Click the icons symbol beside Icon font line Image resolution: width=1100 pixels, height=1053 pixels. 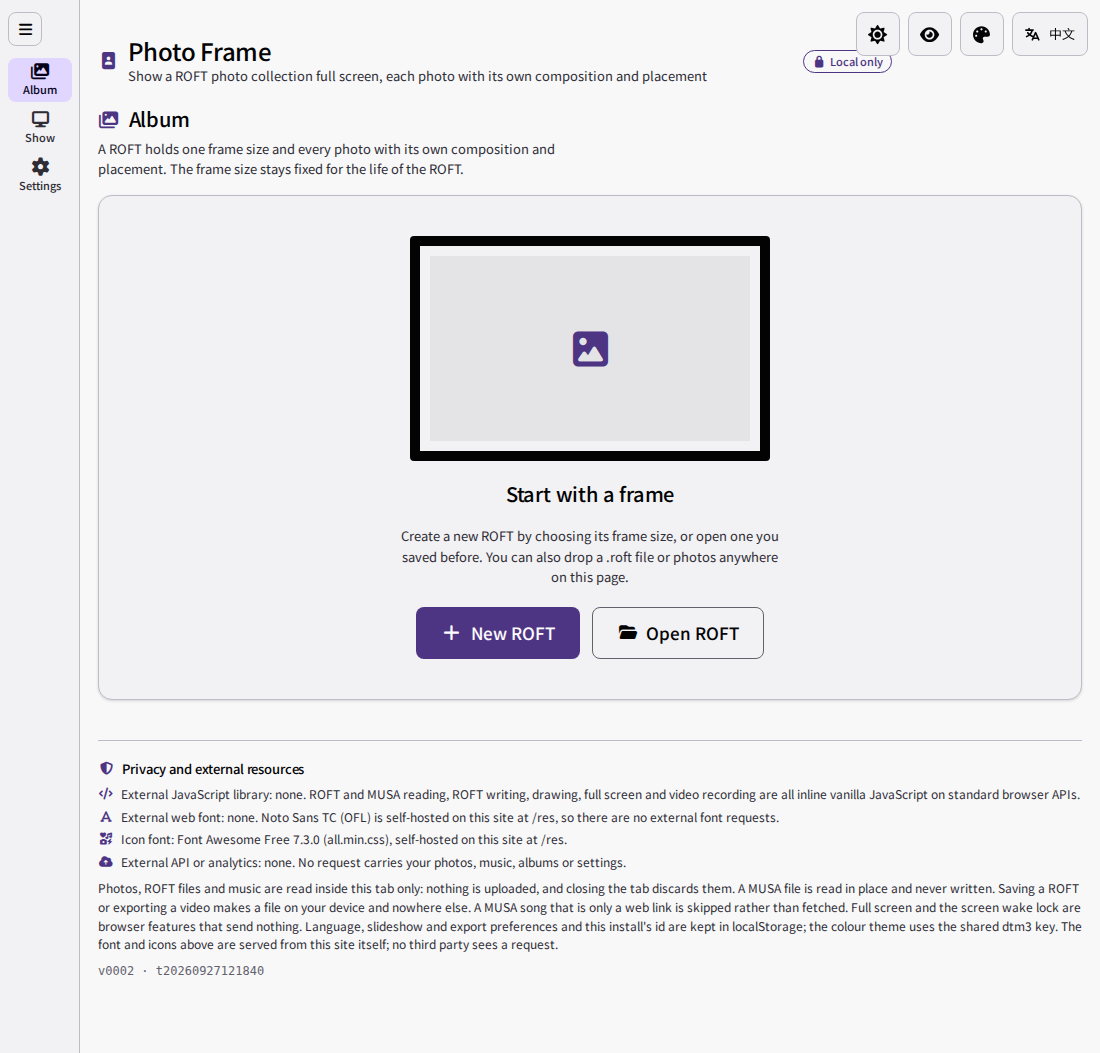[x=106, y=839]
